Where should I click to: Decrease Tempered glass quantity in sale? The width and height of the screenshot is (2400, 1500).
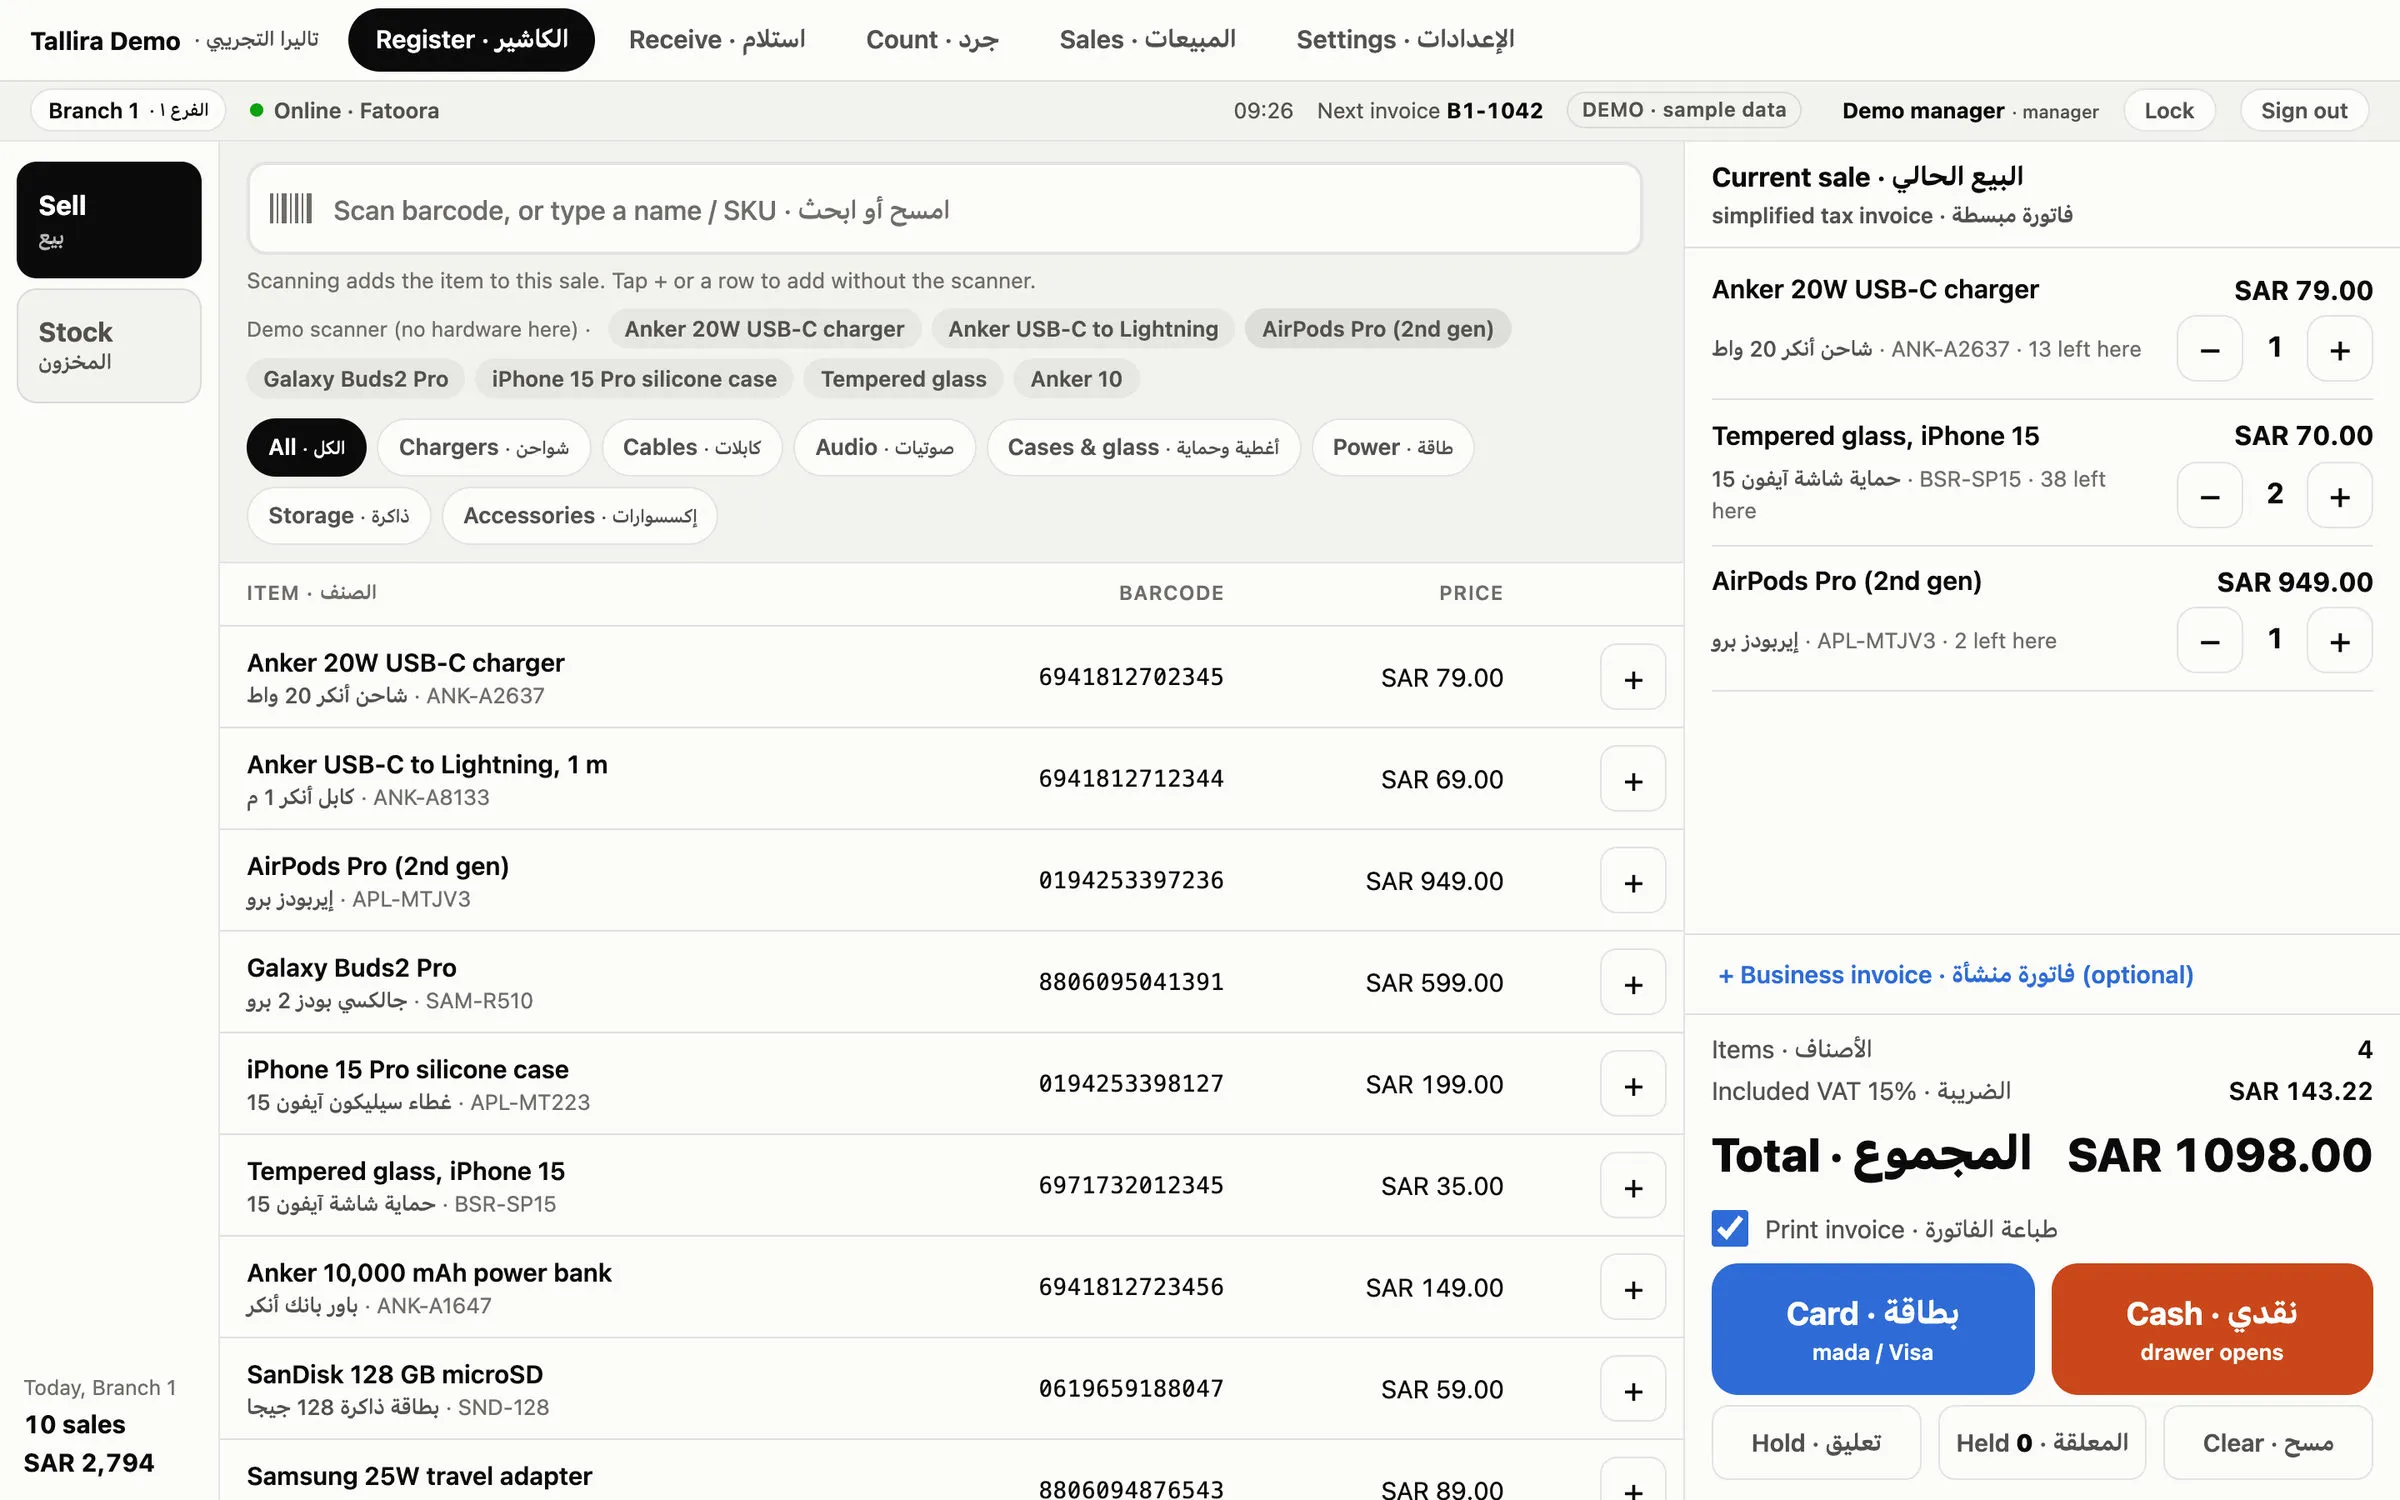point(2209,495)
